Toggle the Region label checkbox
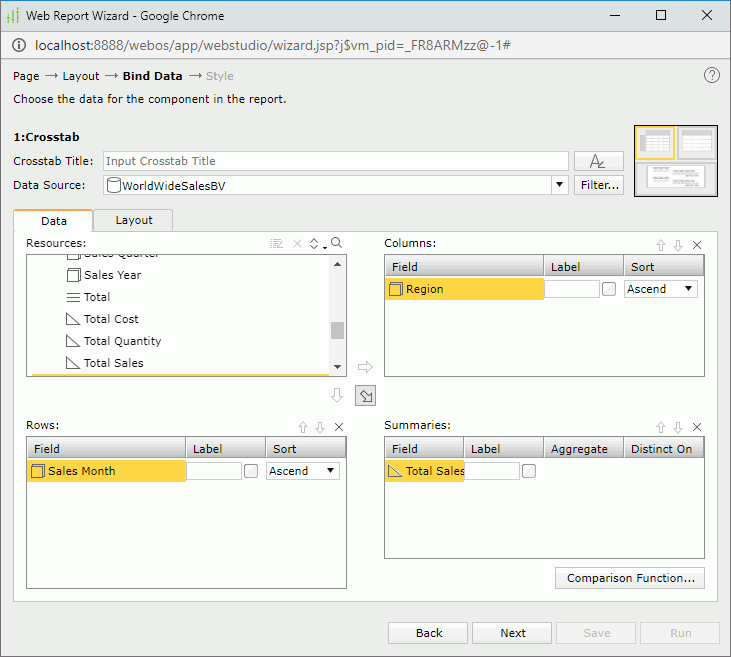 (x=609, y=289)
